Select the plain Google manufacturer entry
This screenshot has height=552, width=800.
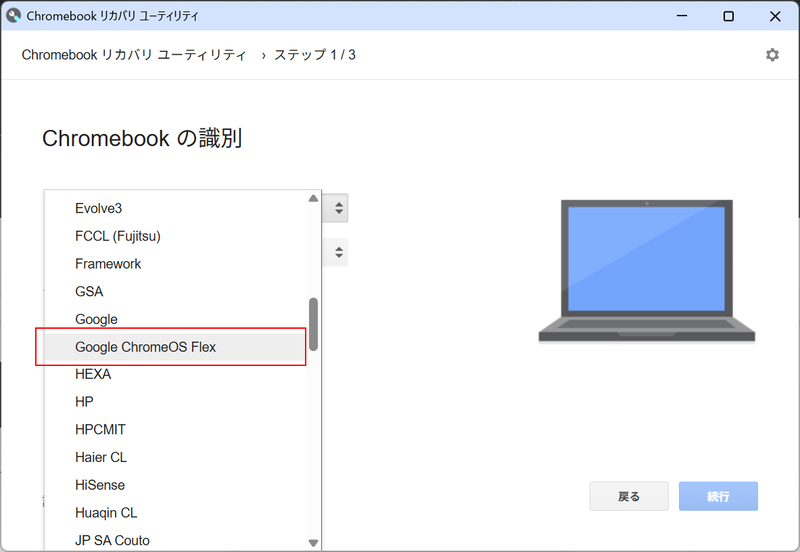point(175,319)
